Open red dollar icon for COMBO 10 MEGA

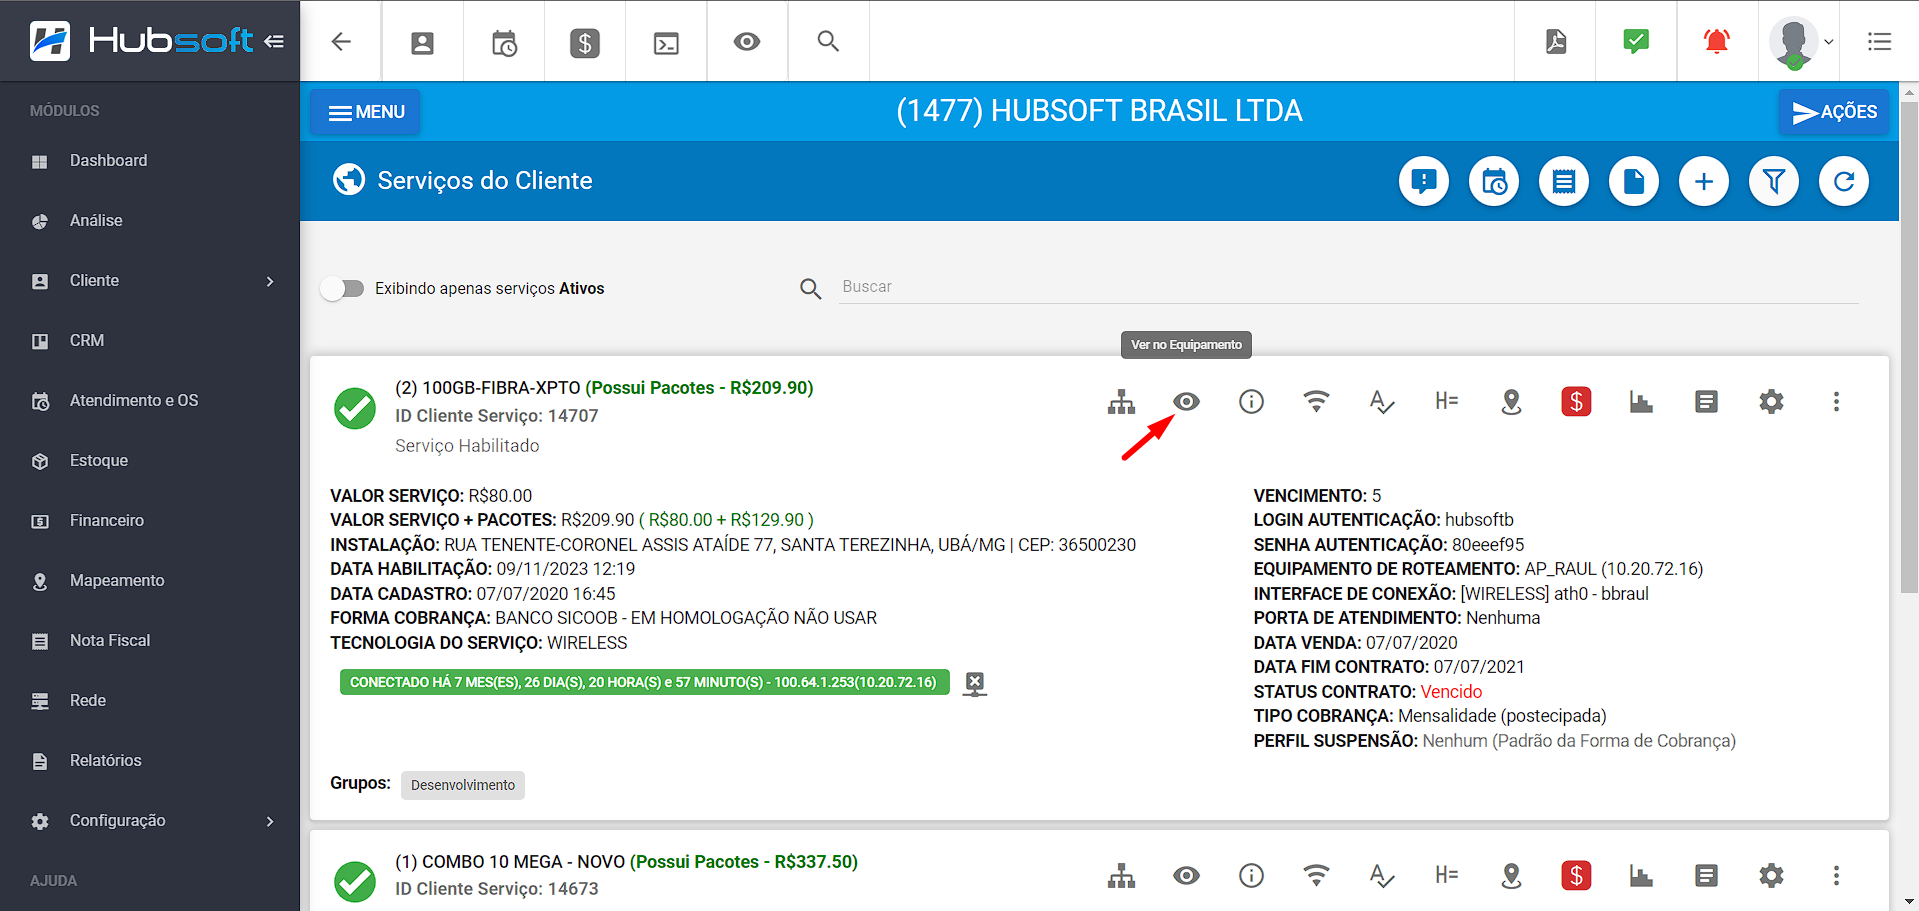pyautogui.click(x=1576, y=876)
